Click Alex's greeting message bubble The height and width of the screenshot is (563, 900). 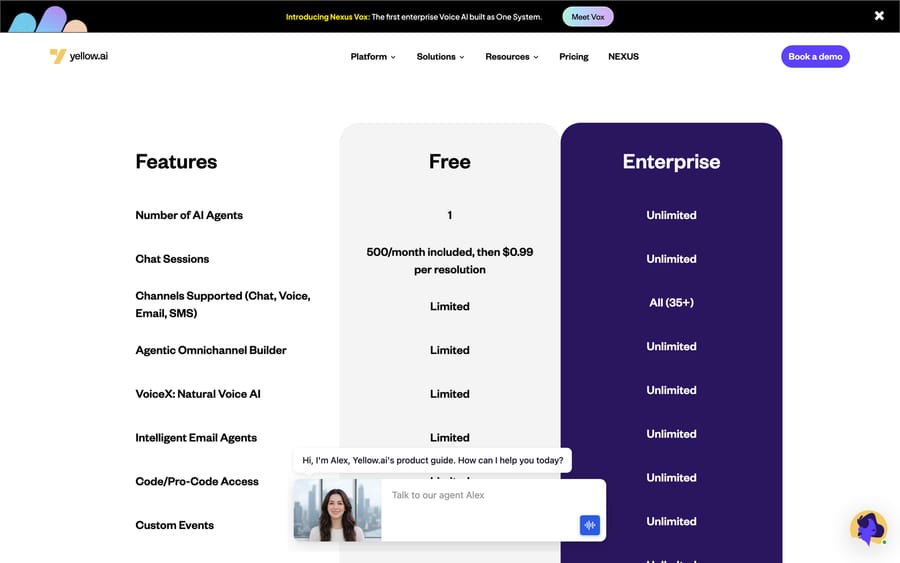[432, 460]
